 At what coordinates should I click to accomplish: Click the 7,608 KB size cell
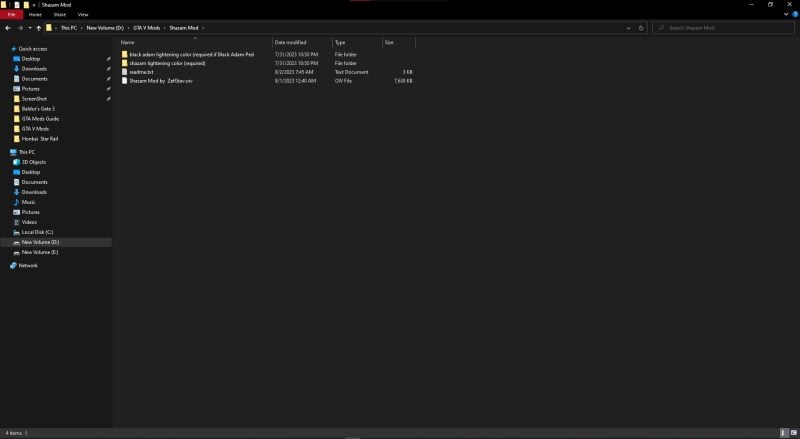coord(403,81)
